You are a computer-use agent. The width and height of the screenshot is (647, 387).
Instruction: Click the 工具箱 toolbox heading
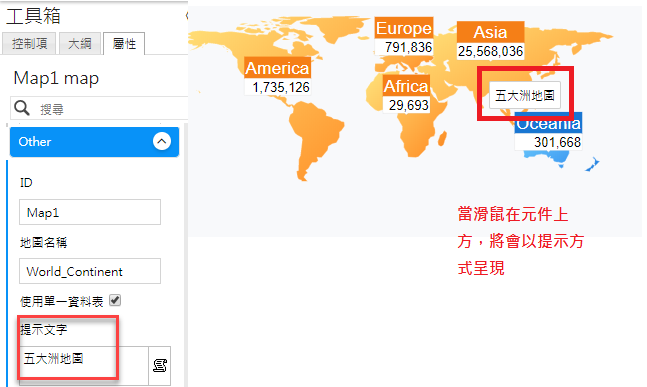point(33,16)
